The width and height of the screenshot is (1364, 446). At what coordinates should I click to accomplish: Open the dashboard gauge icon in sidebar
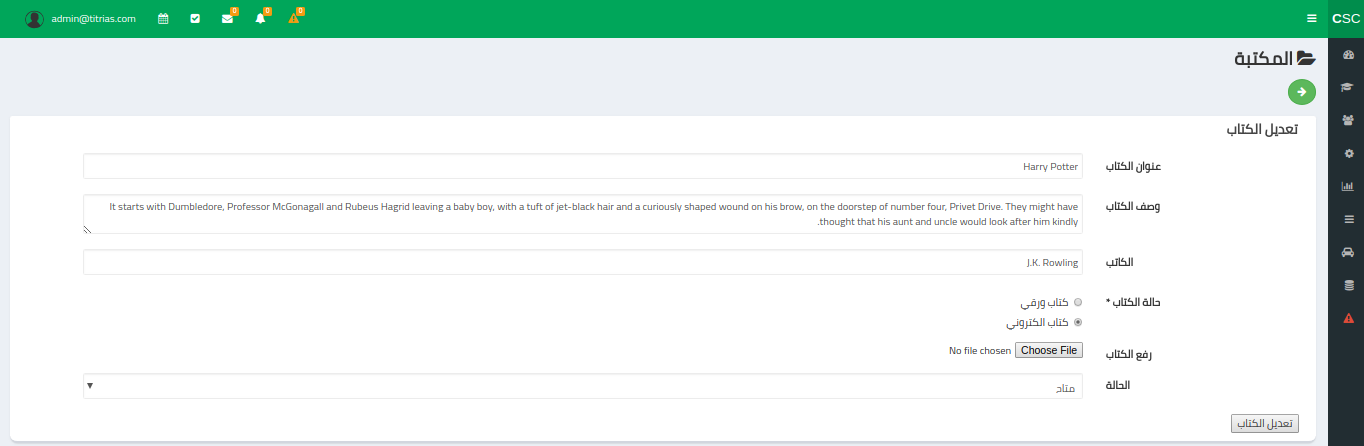1347,55
